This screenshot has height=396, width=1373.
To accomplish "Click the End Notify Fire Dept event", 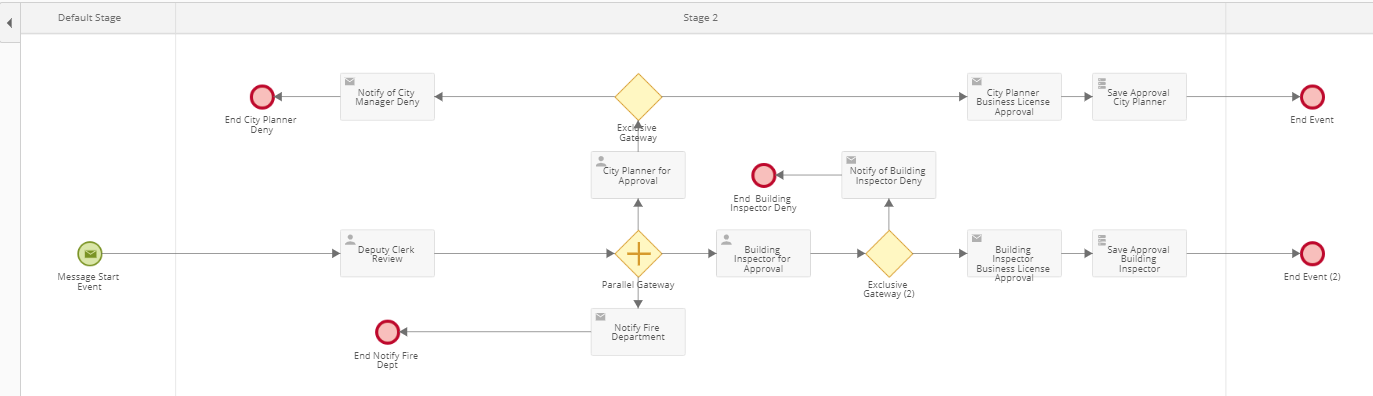I will [x=387, y=332].
